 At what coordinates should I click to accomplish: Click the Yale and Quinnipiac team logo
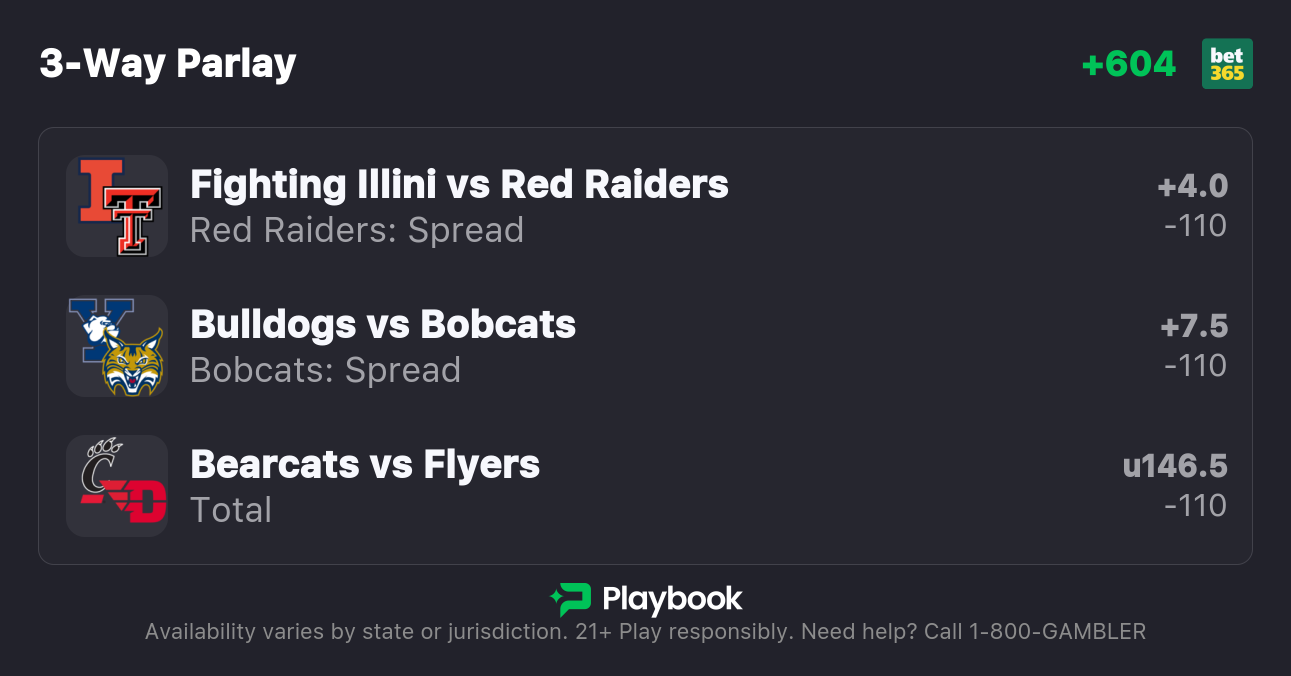(x=117, y=346)
